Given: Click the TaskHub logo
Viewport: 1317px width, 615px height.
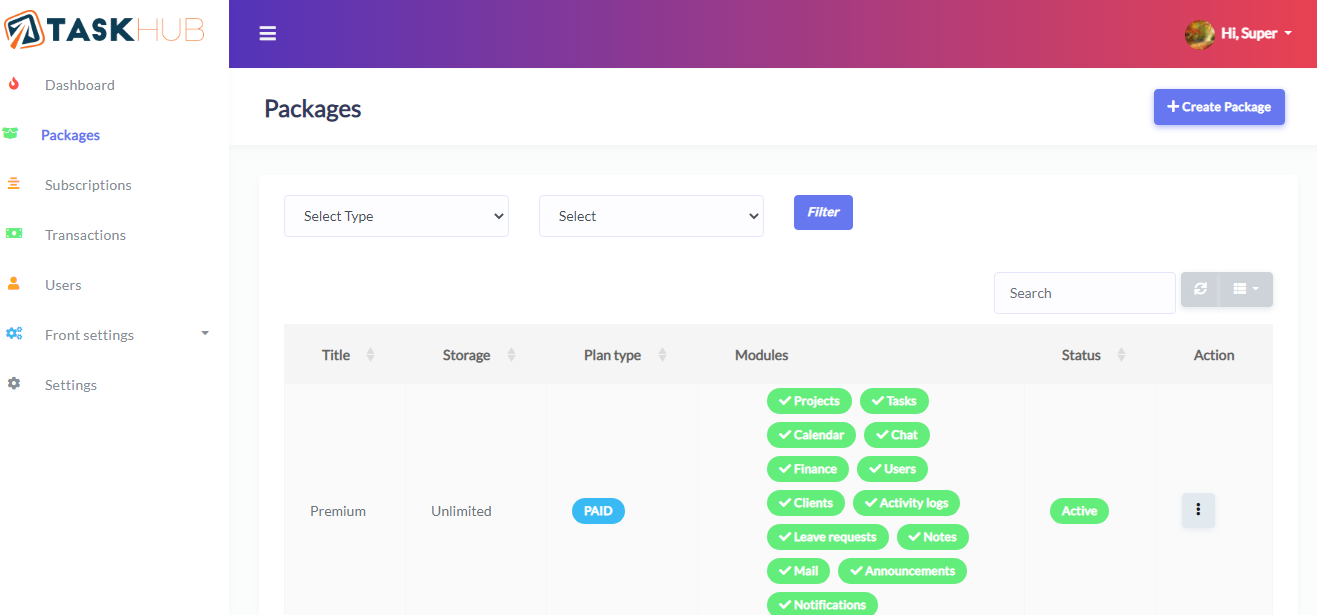Looking at the screenshot, I should pyautogui.click(x=105, y=30).
